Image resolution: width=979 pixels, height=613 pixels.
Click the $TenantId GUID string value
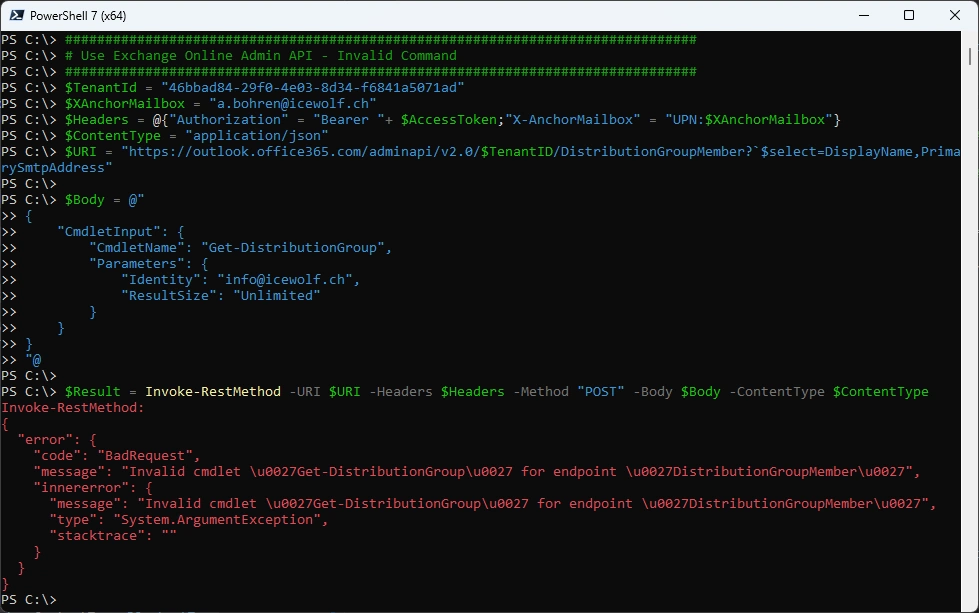coord(312,88)
